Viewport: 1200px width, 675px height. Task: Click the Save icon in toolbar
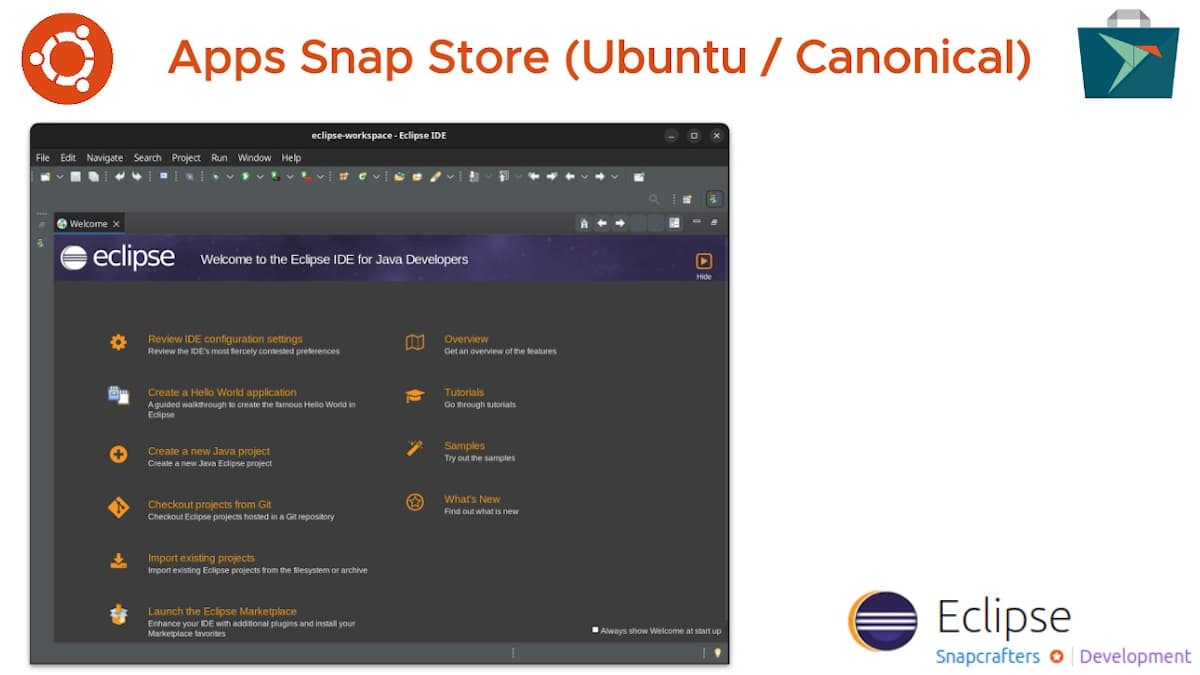click(75, 177)
